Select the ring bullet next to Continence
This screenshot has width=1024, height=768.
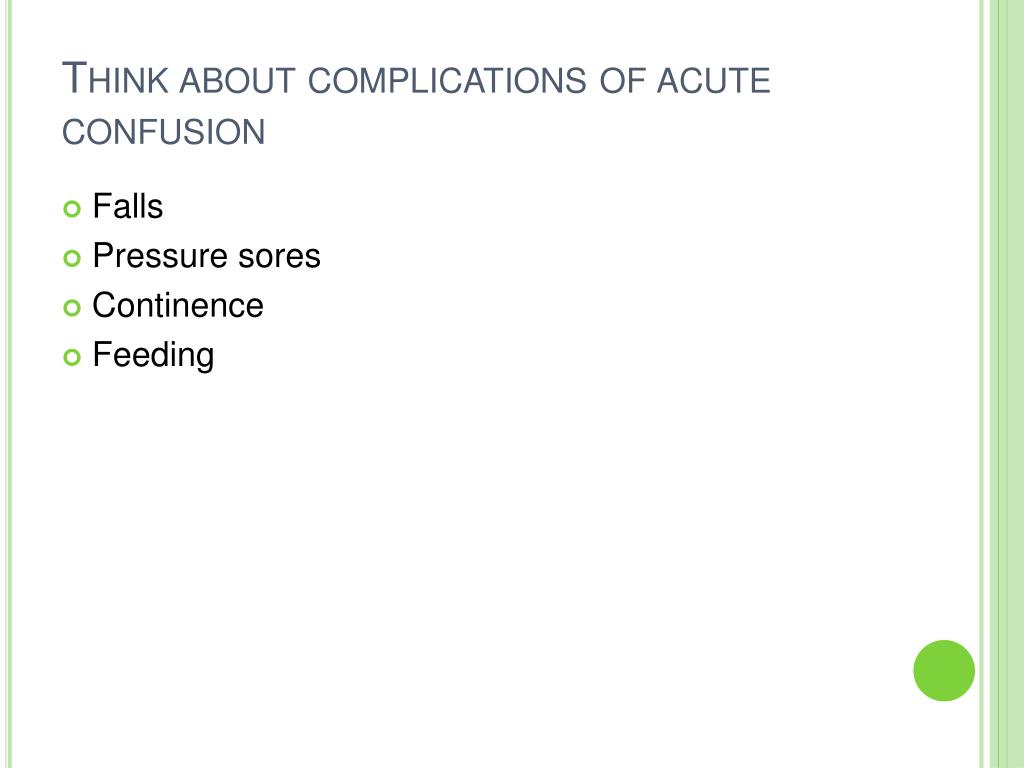point(72,308)
